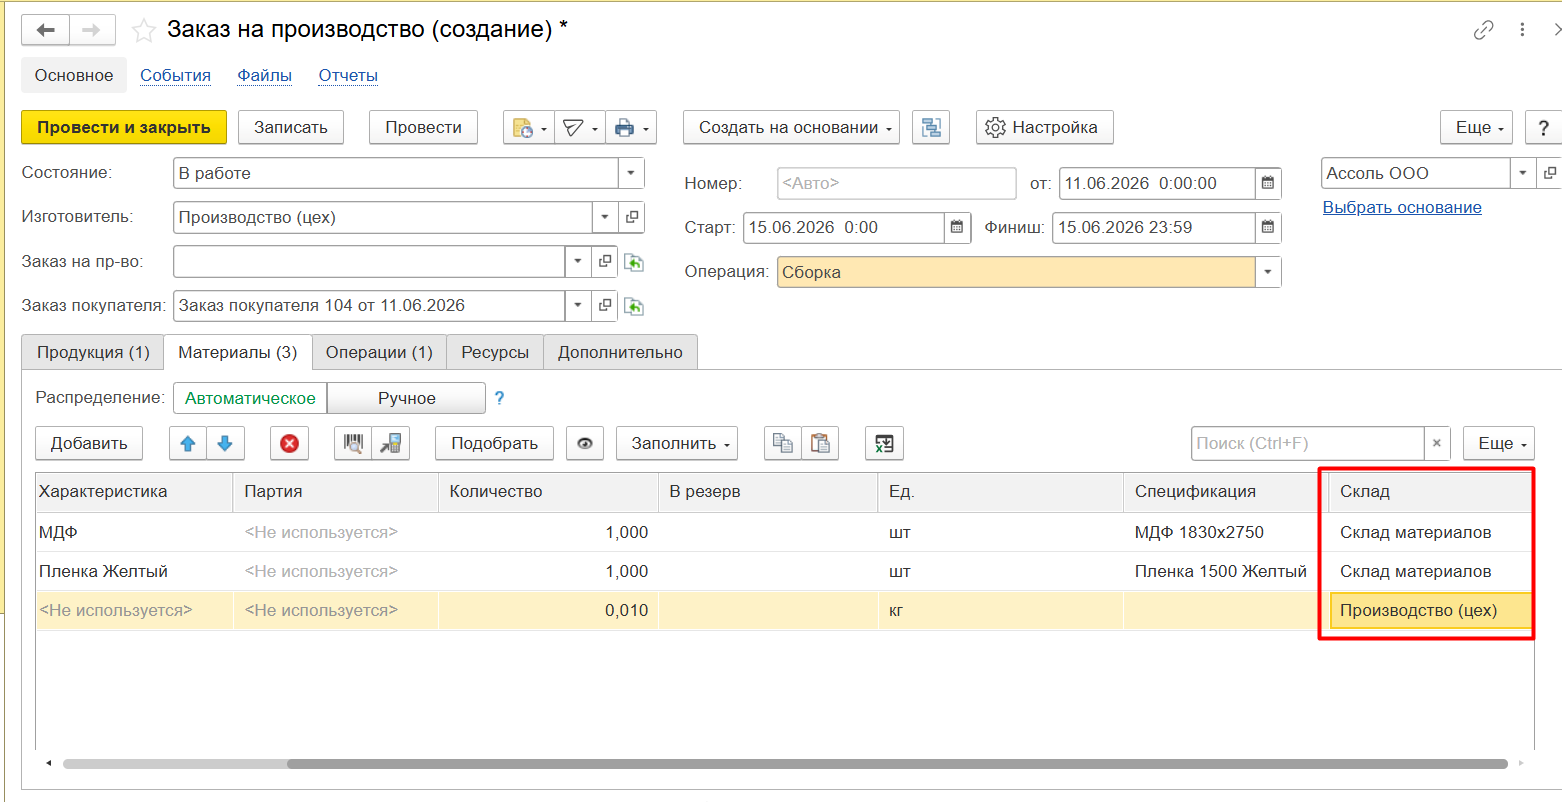Screen dimensions: 1562x802
Task: Open the printer icon menu
Action: [633, 128]
